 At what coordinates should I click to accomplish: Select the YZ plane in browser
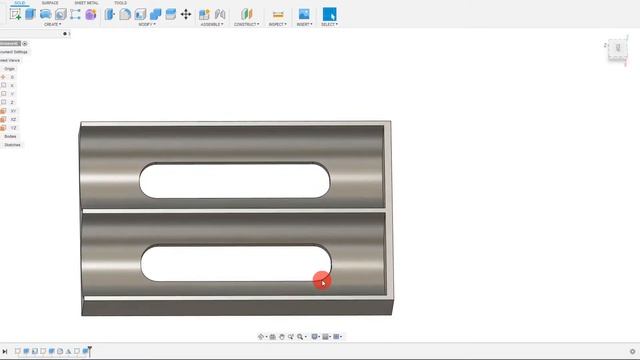13,128
